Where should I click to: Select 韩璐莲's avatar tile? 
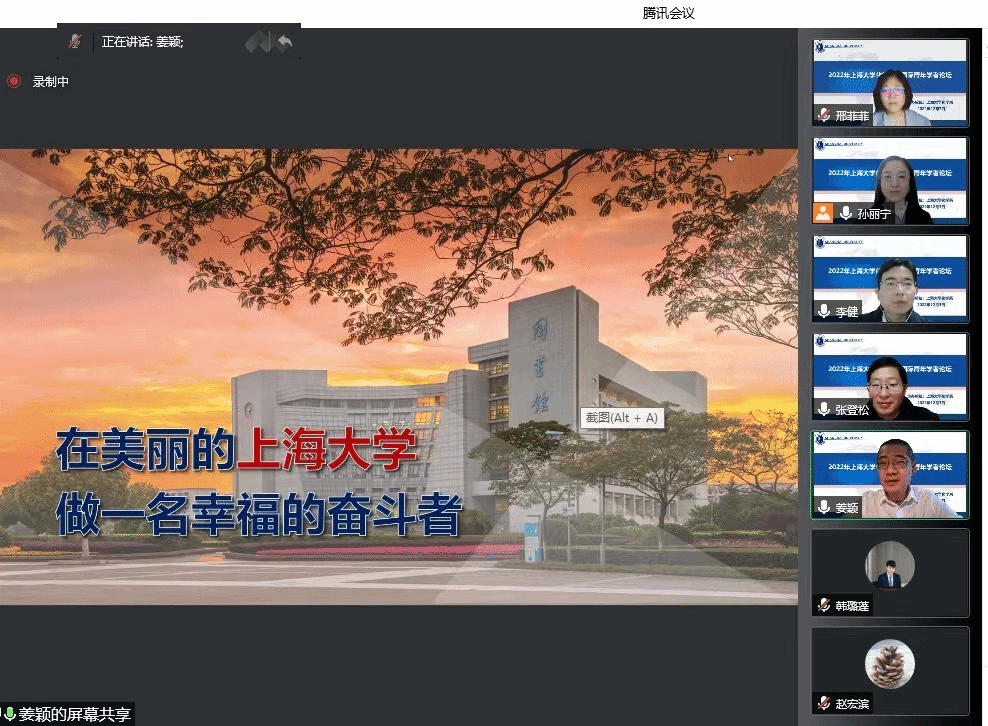[x=890, y=570]
